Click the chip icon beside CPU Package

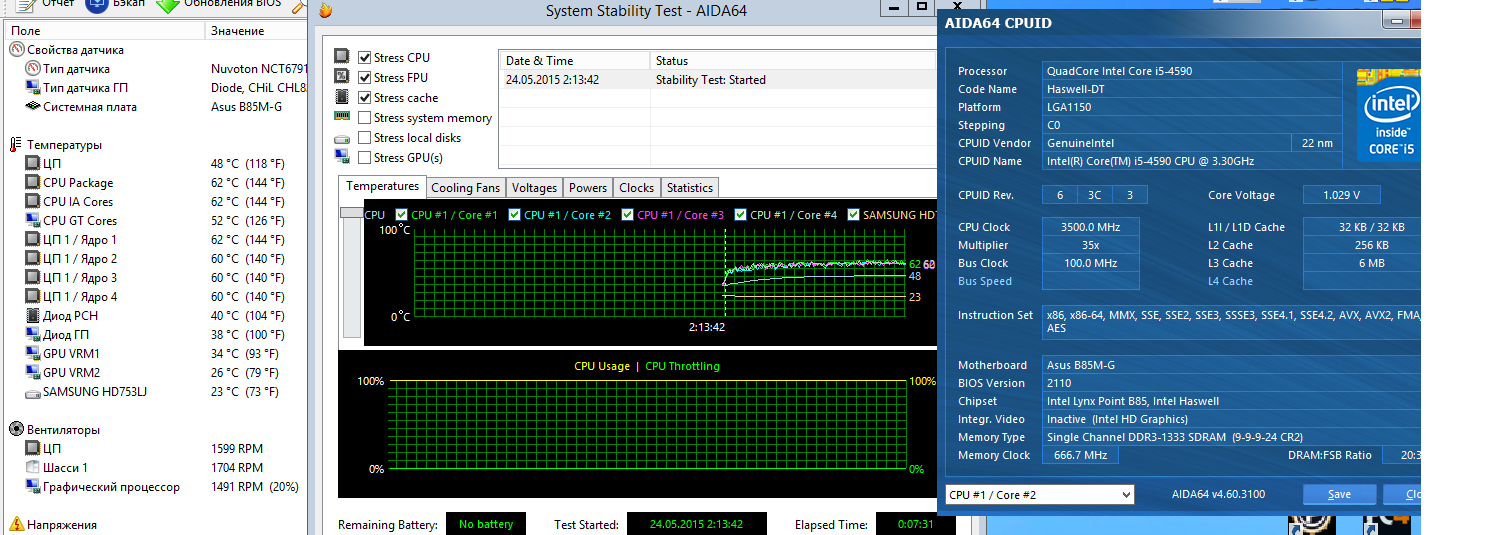[x=33, y=183]
